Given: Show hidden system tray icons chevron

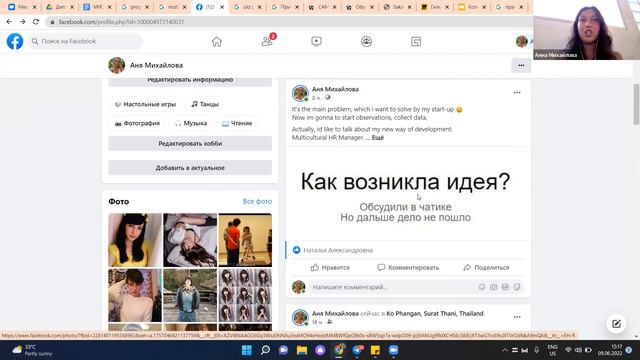Looking at the screenshot, I should 504,350.
